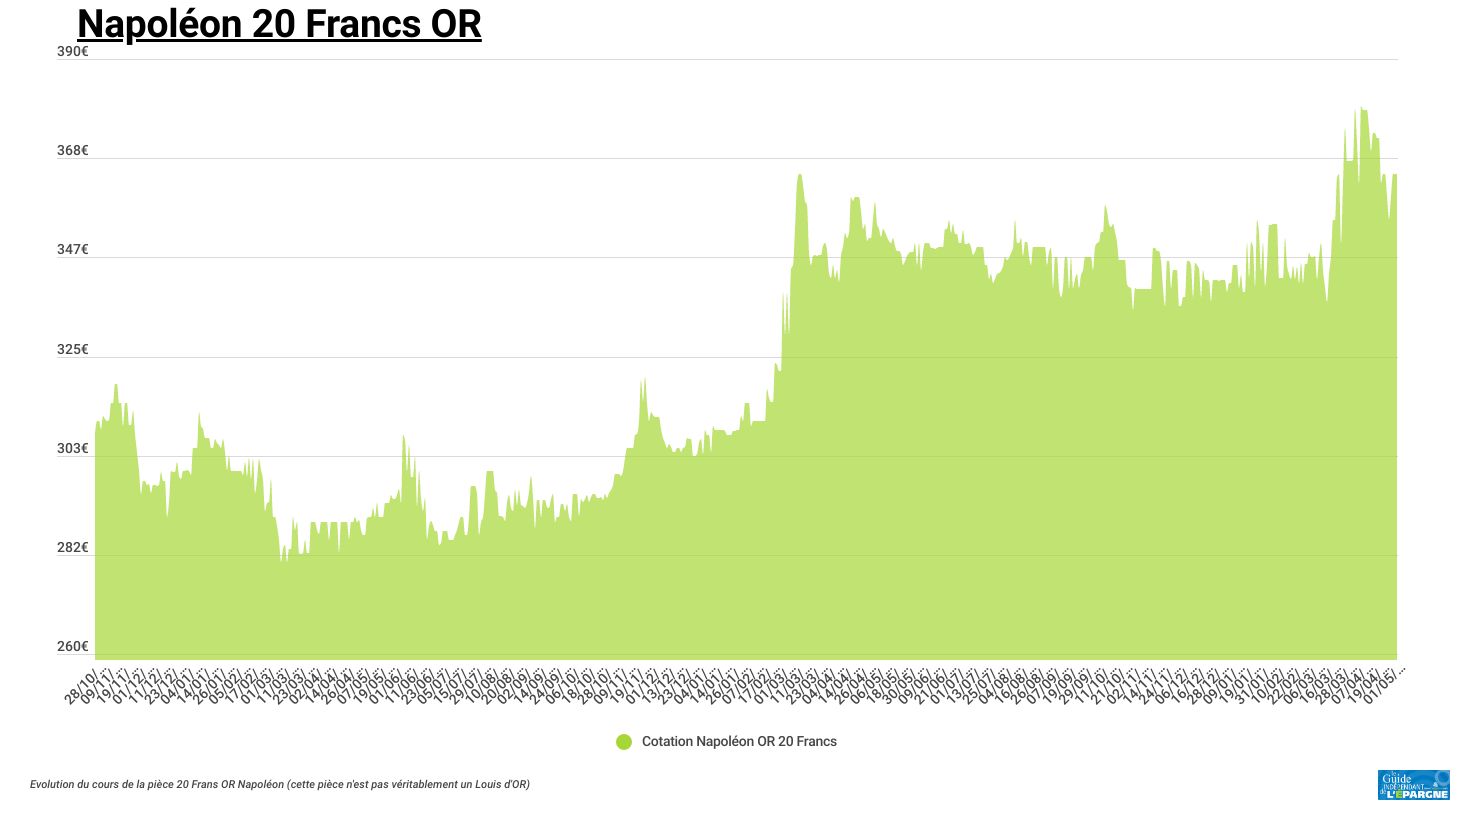Click the 260€ y-axis label

pyautogui.click(x=72, y=647)
